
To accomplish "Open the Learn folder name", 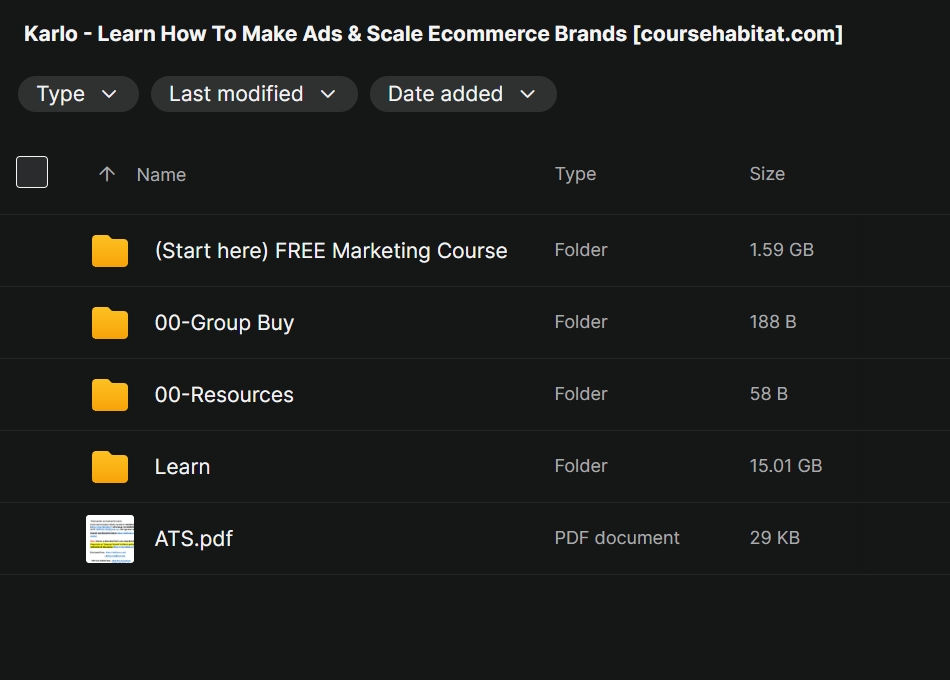I will [x=182, y=467].
